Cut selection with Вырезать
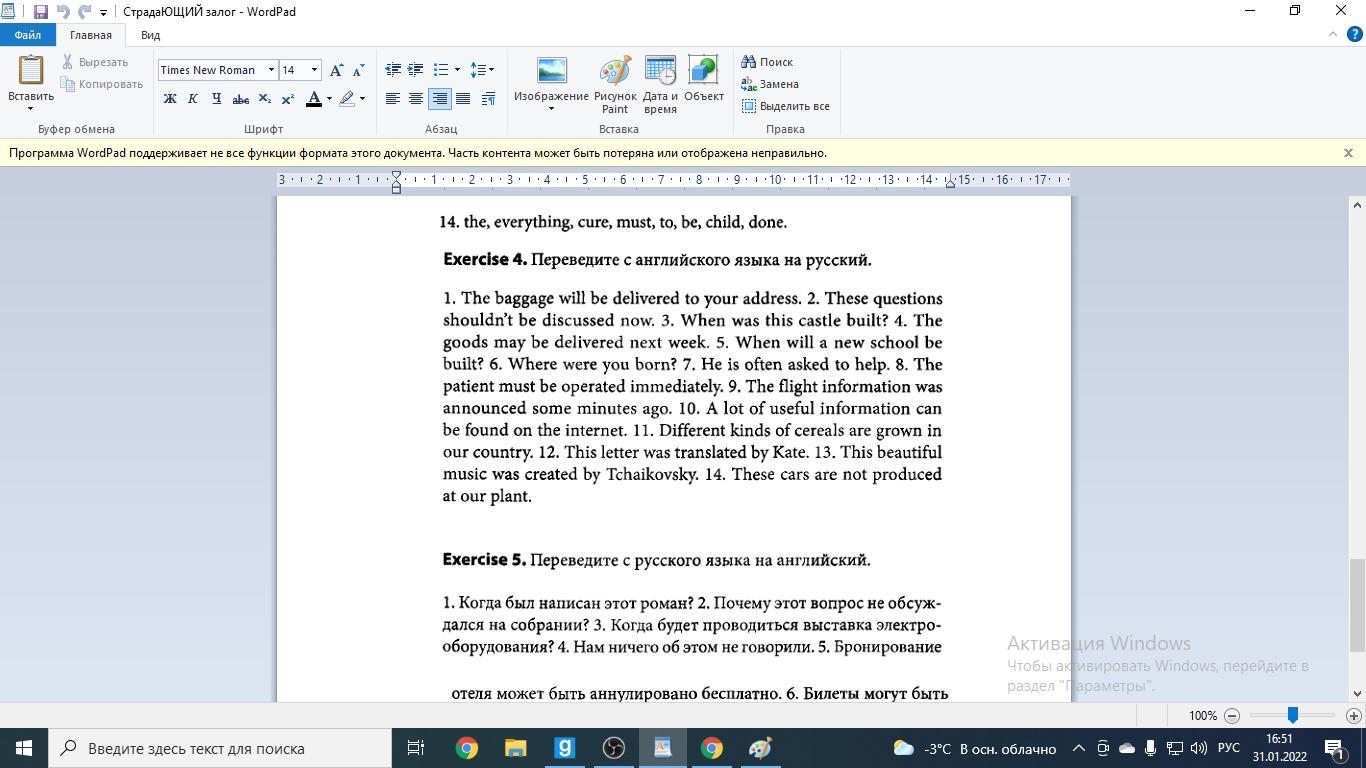The width and height of the screenshot is (1366, 768). click(95, 62)
